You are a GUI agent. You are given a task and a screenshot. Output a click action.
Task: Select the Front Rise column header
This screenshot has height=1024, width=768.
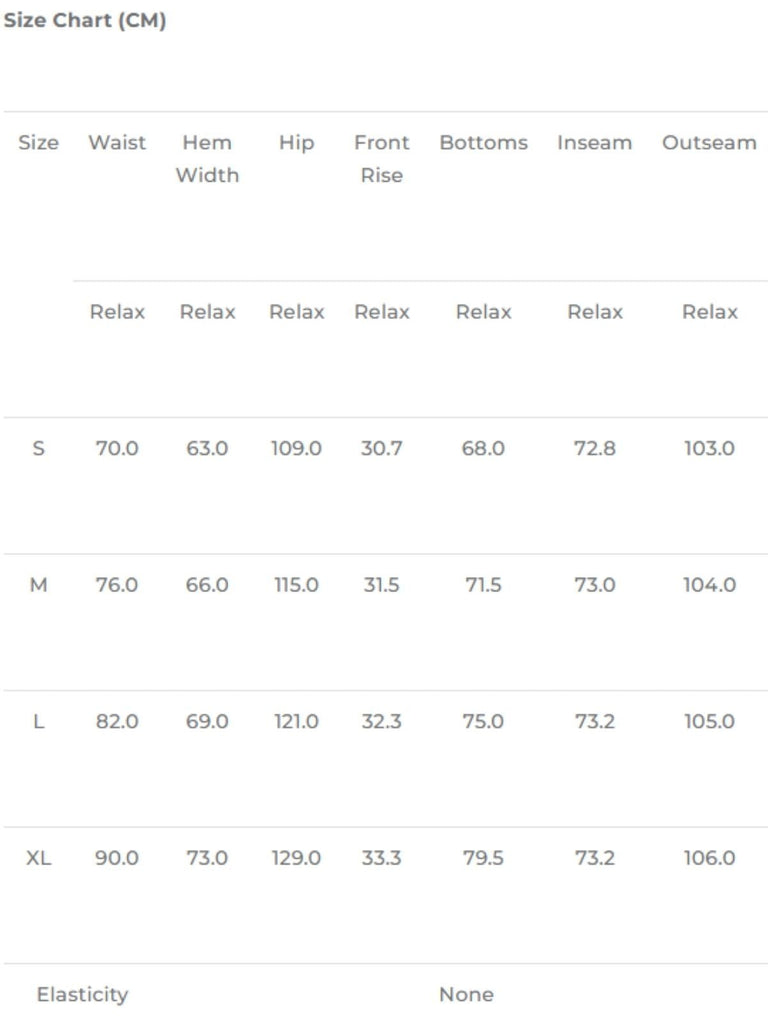(x=382, y=159)
